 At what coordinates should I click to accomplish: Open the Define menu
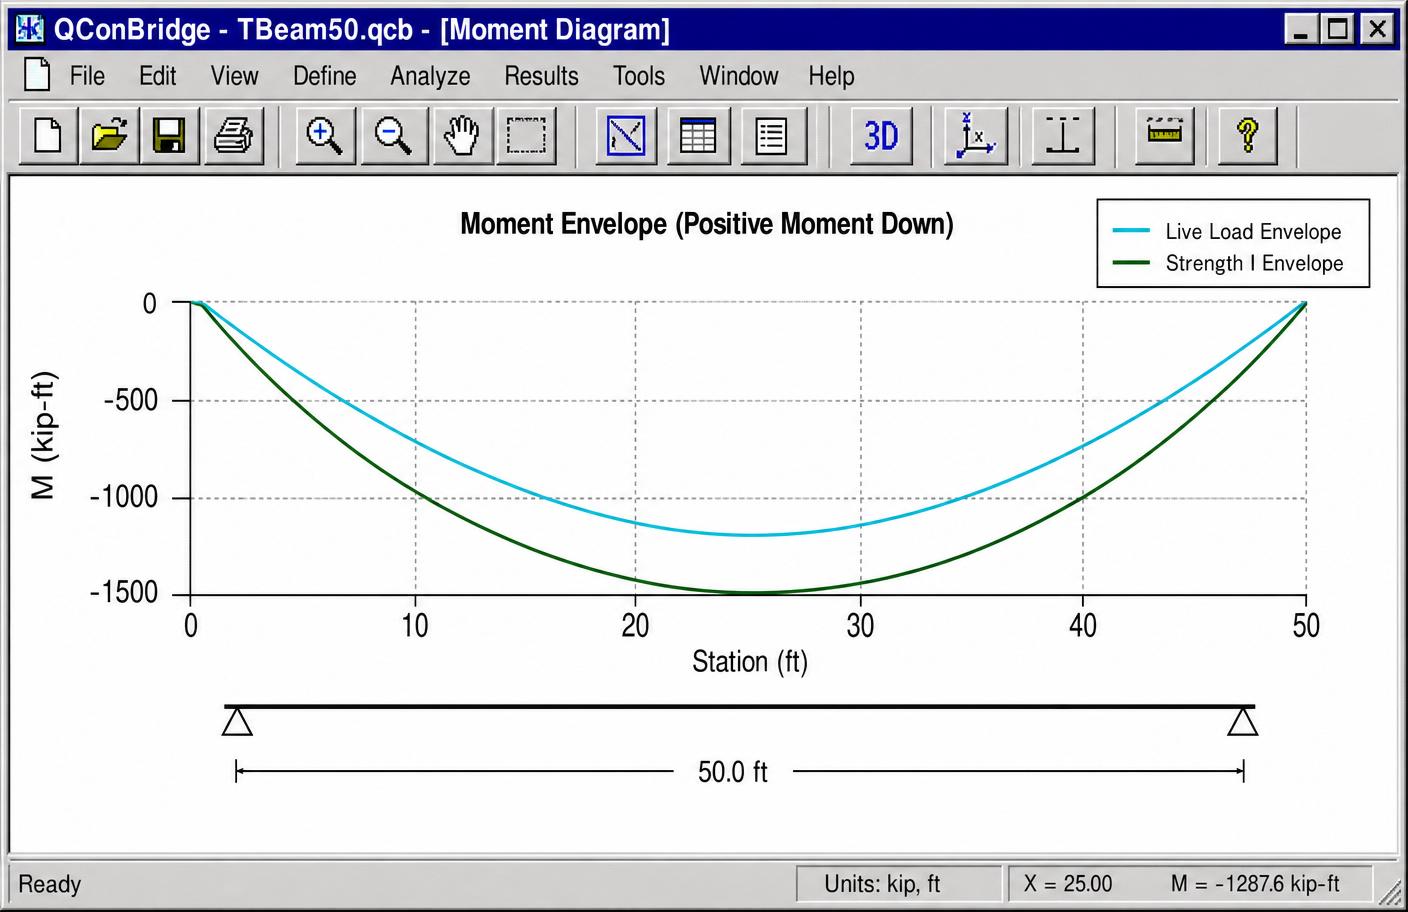click(324, 76)
